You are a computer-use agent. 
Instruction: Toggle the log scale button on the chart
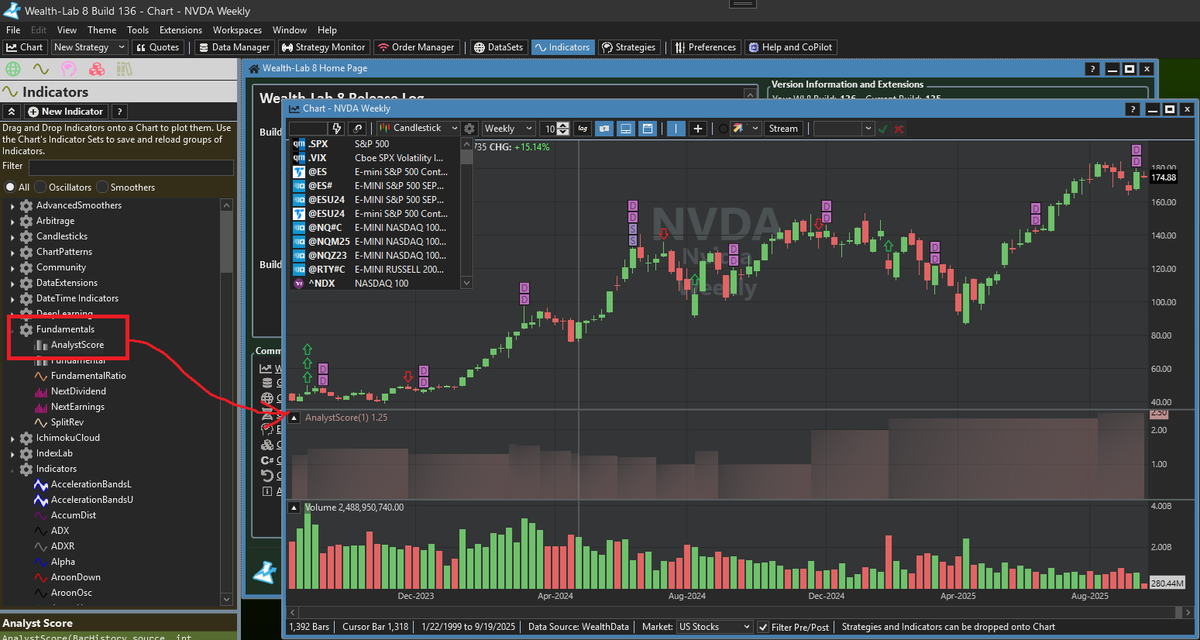pos(582,128)
